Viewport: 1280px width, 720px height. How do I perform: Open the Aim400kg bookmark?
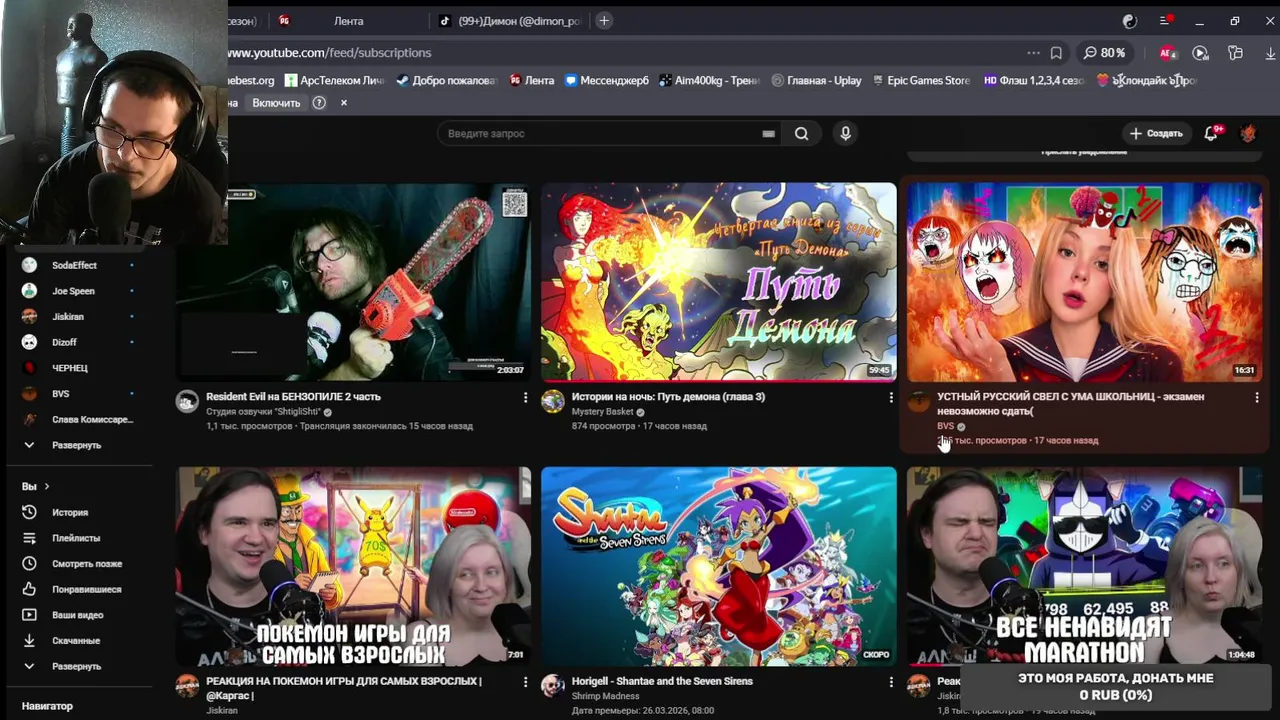[x=710, y=80]
